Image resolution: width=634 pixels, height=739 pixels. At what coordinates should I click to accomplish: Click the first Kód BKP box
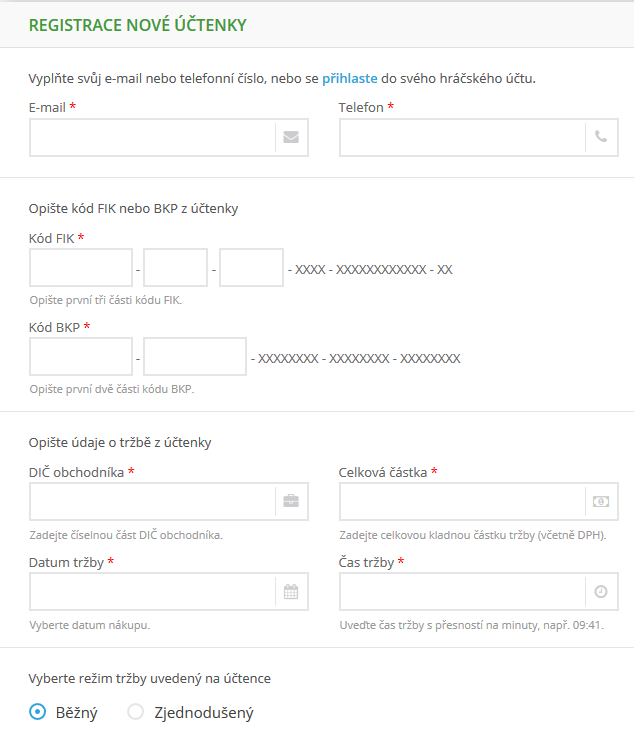pyautogui.click(x=81, y=356)
